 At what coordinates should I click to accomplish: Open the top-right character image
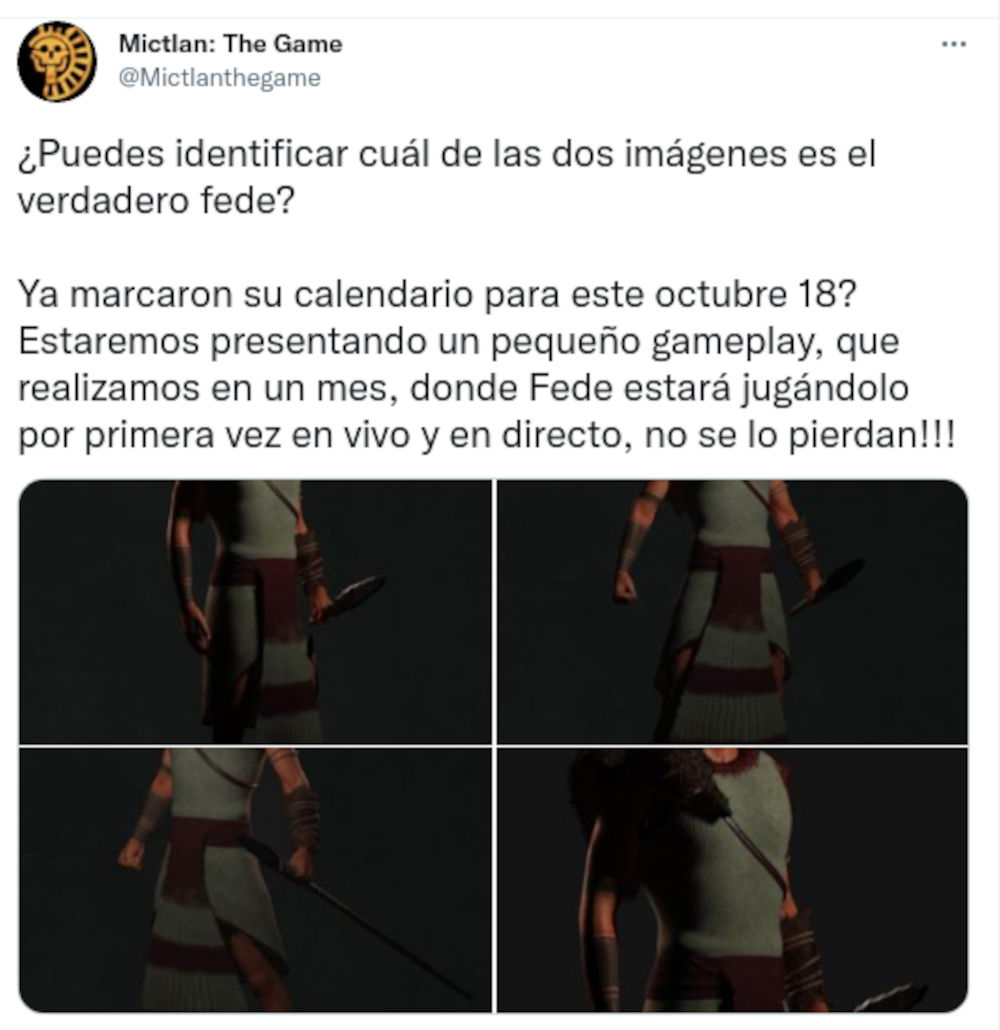click(732, 612)
